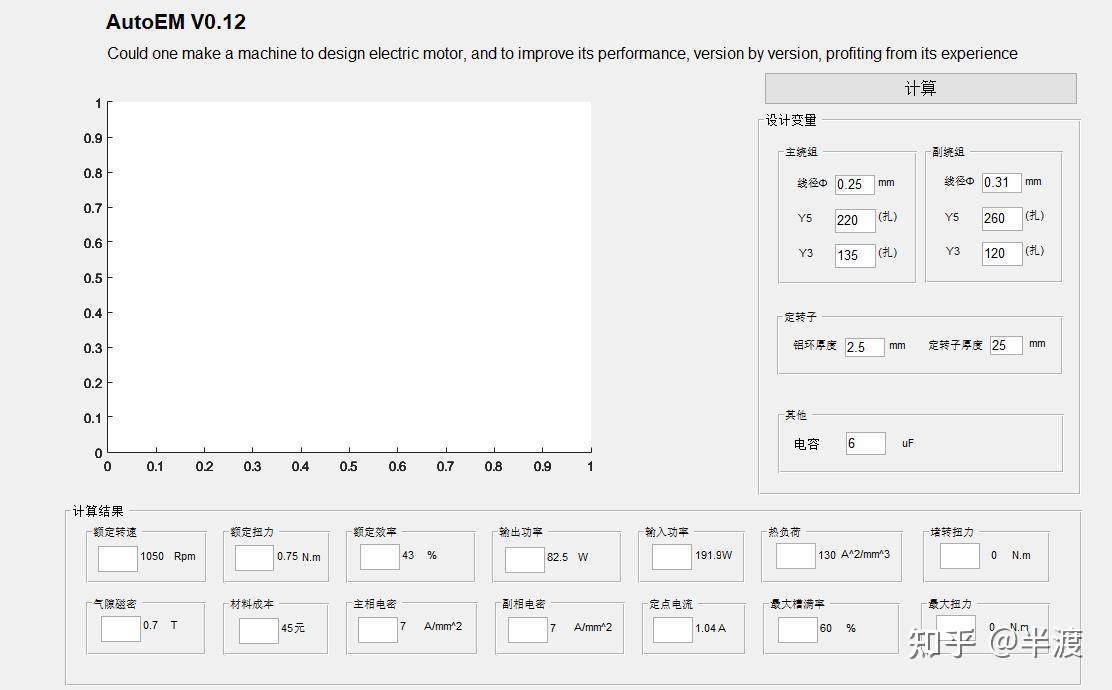Viewport: 1112px width, 690px height.
Task: Click the 额定转速 result box
Action: (x=118, y=558)
